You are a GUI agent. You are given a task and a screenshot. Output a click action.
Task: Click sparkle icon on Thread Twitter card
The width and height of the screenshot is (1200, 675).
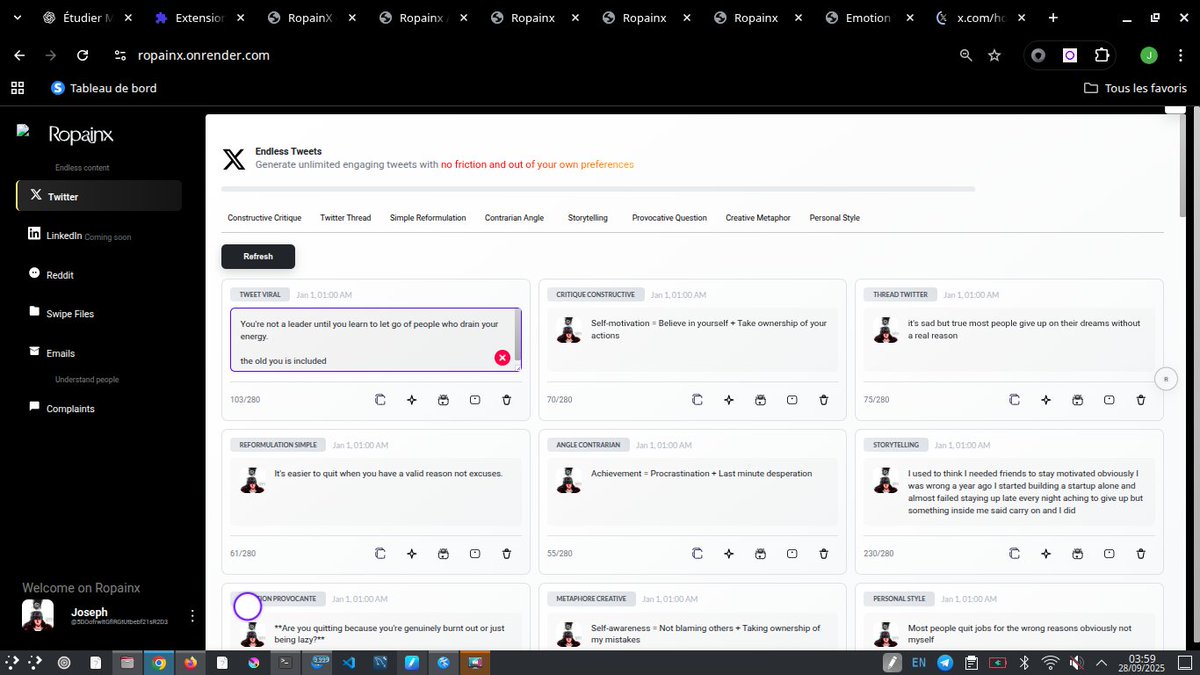click(x=1046, y=400)
